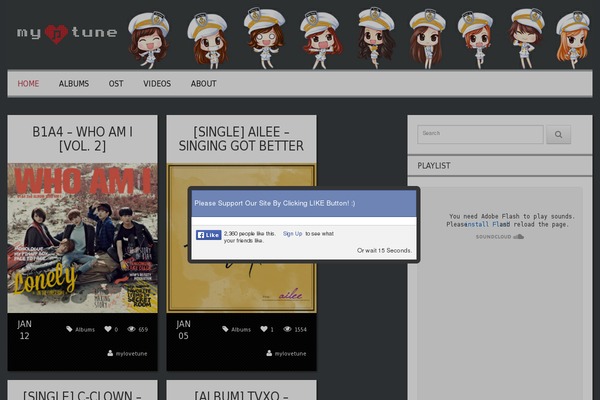The width and height of the screenshot is (600, 400).
Task: Open the Who Am I album cover
Action: 82,238
